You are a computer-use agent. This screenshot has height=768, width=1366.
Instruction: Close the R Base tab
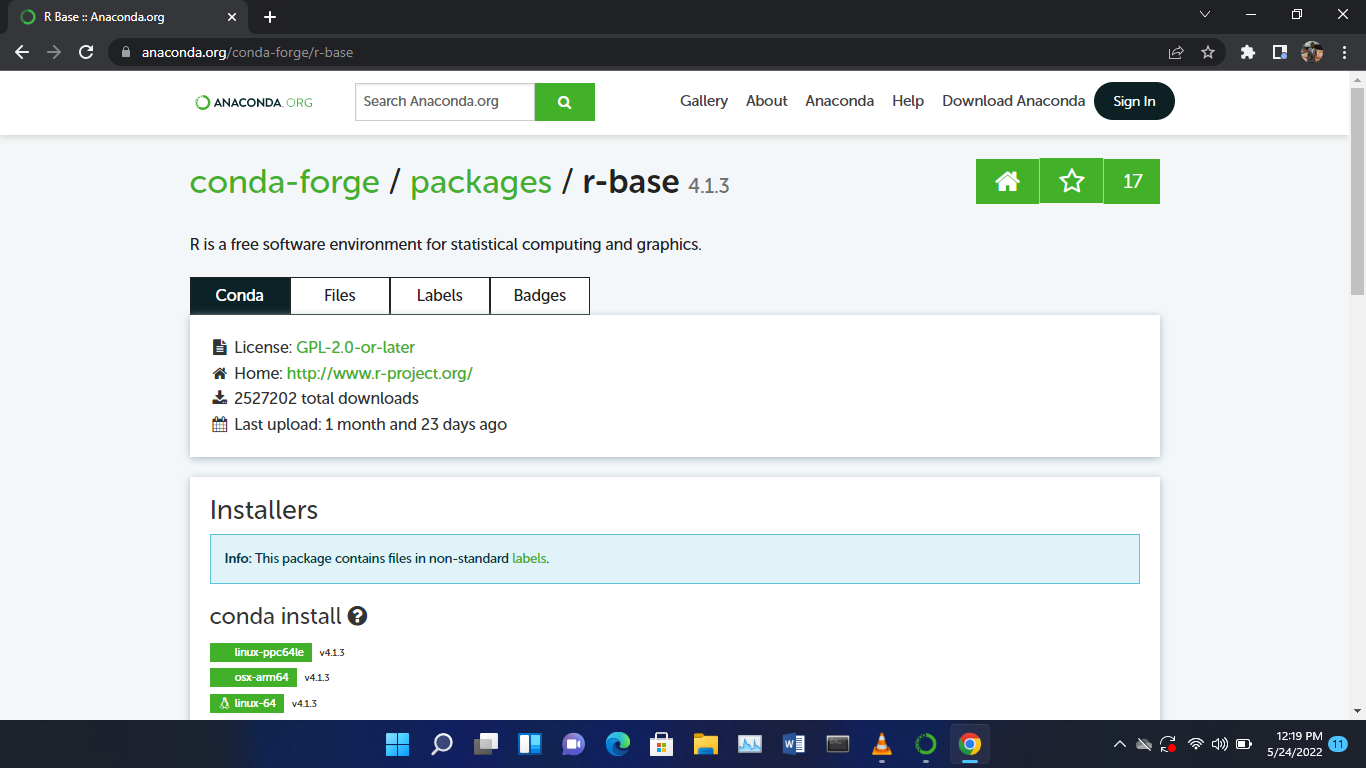(232, 17)
